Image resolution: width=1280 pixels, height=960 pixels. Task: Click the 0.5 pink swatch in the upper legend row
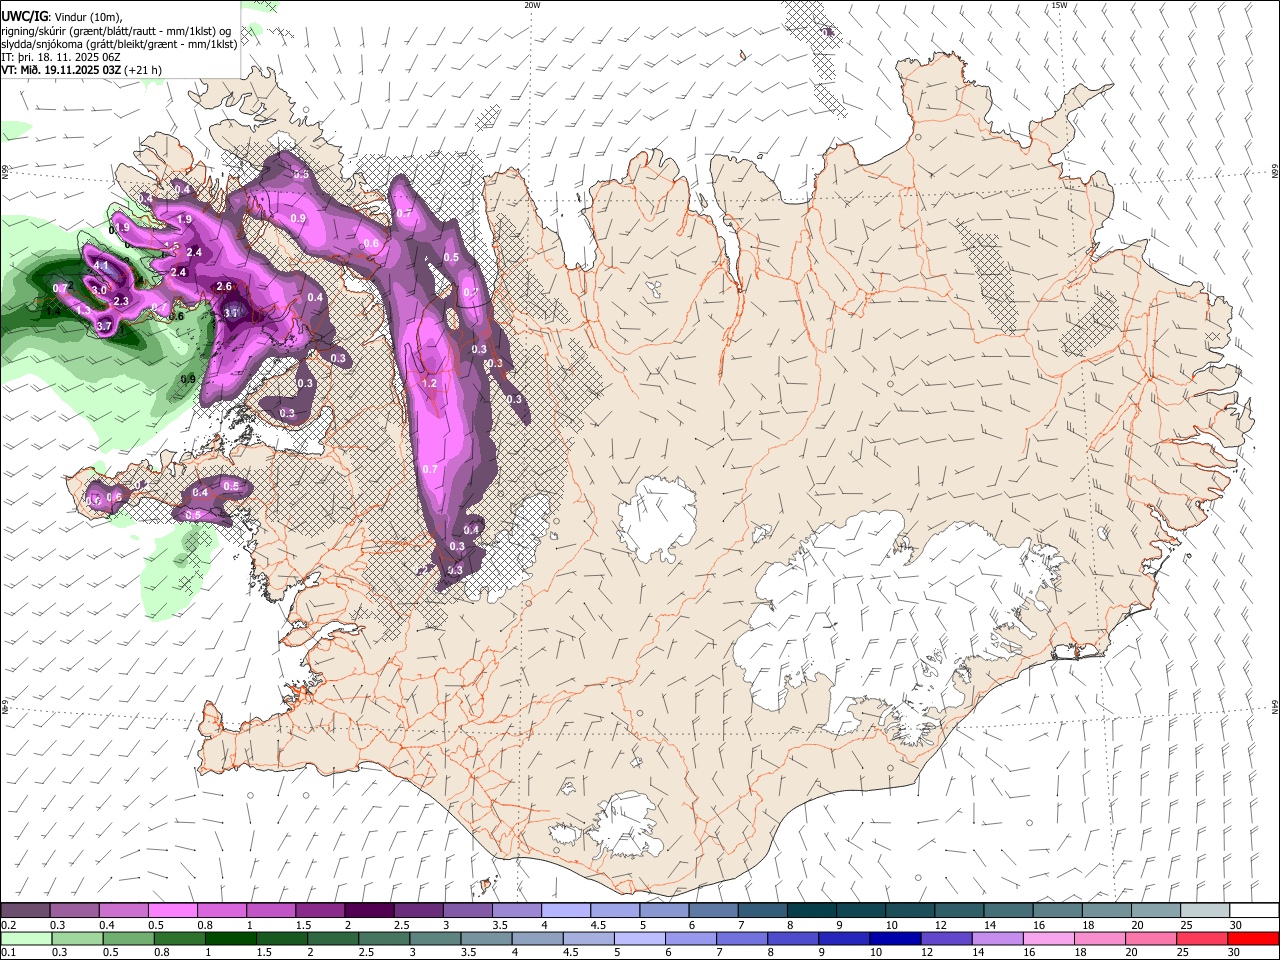click(172, 910)
